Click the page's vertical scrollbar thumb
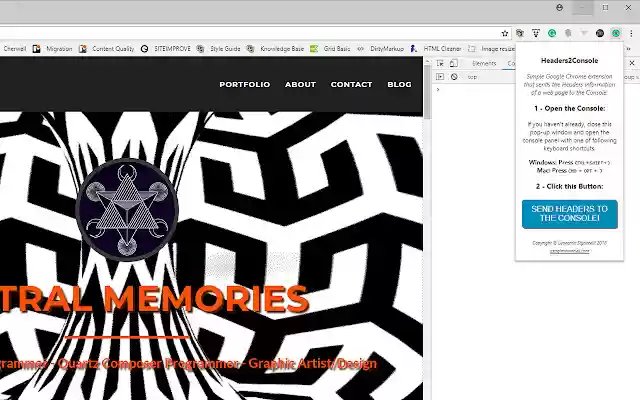 [427, 92]
